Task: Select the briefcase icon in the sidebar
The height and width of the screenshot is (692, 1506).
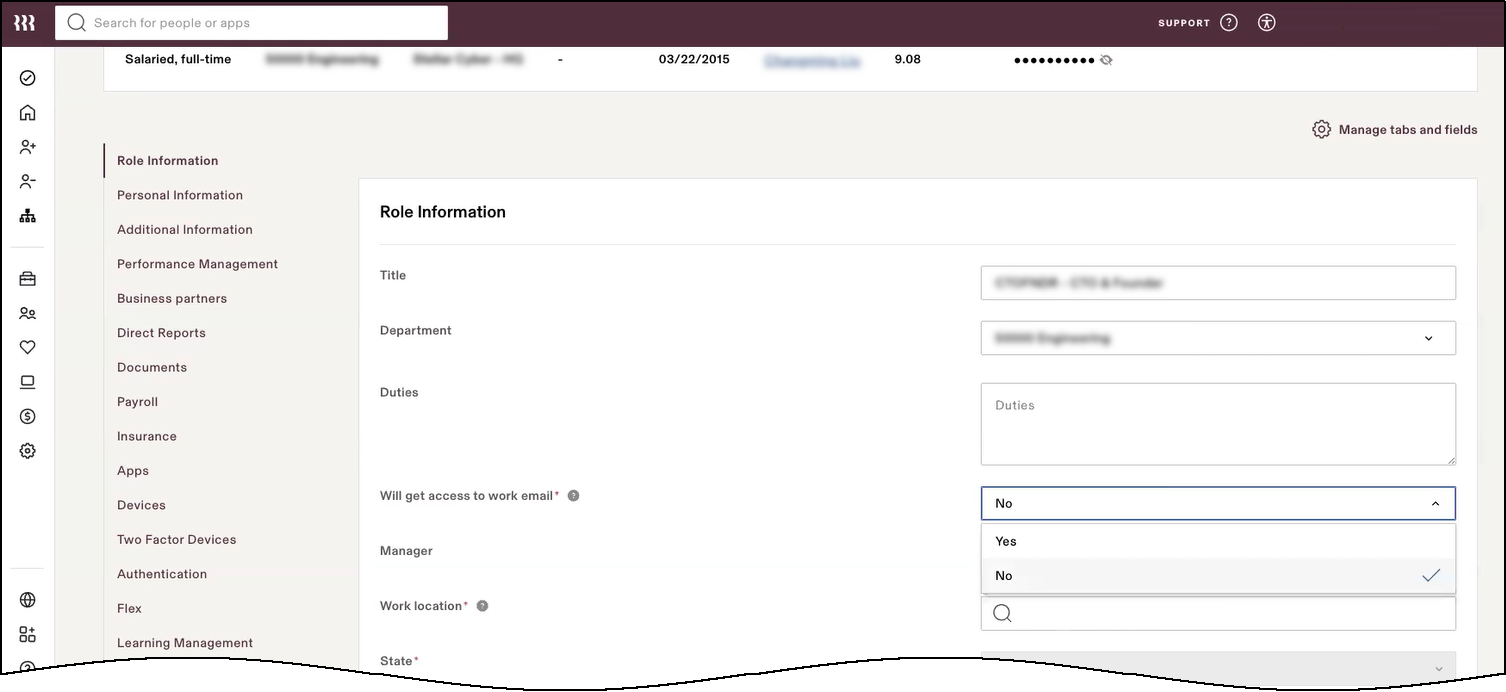Action: (x=27, y=278)
